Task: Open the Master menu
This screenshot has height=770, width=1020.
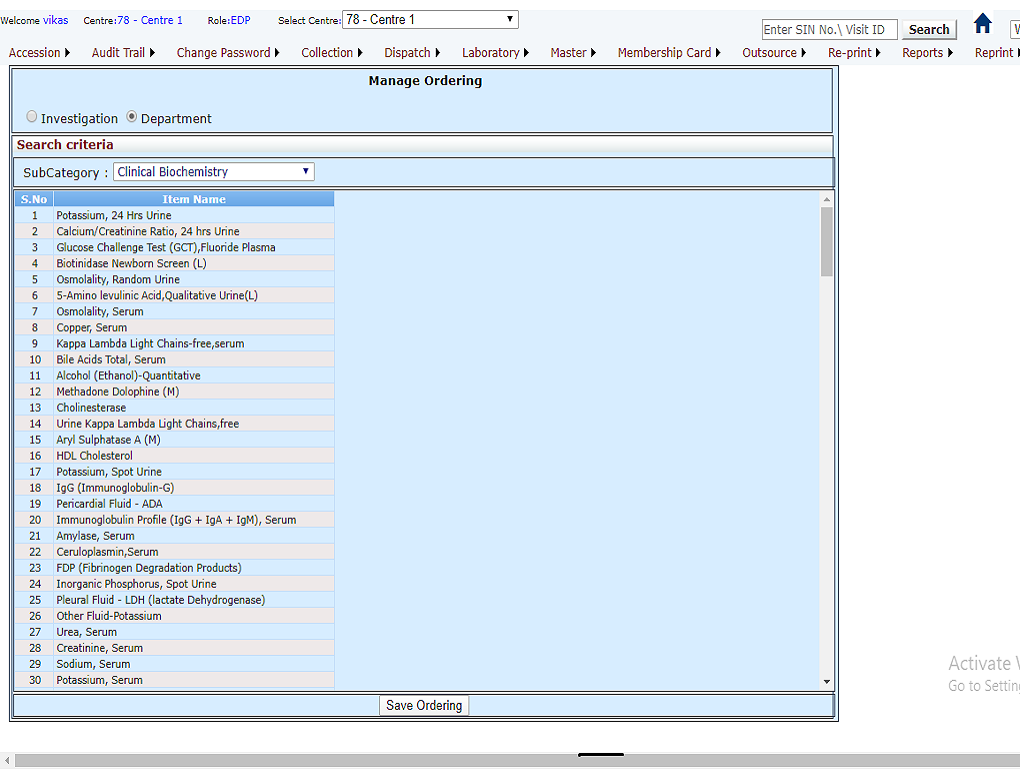Action: (572, 53)
